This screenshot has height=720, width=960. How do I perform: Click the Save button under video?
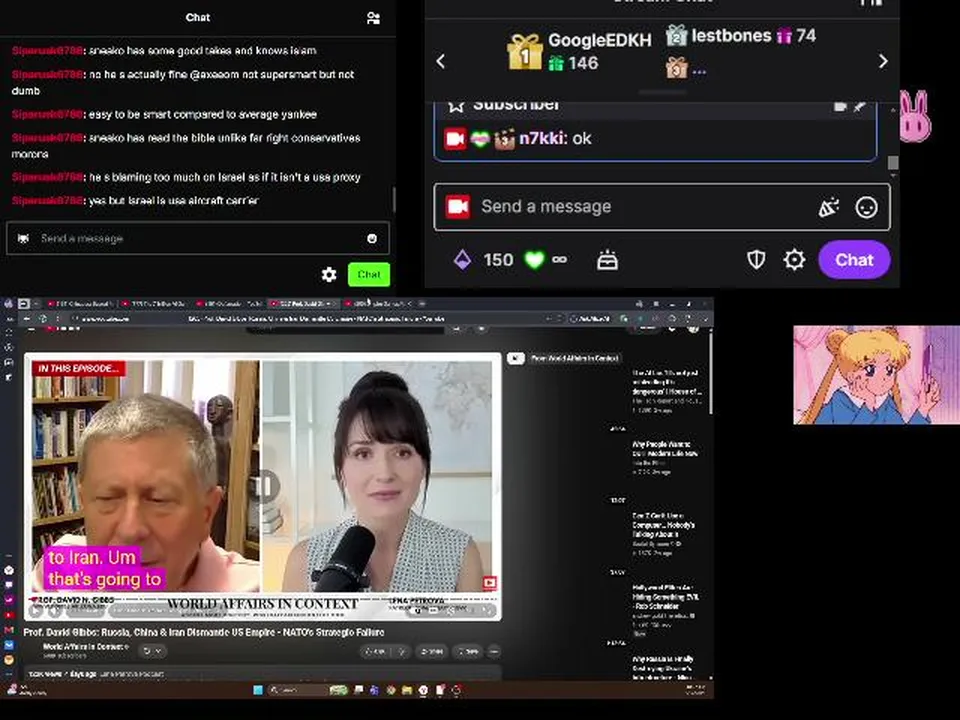(469, 651)
